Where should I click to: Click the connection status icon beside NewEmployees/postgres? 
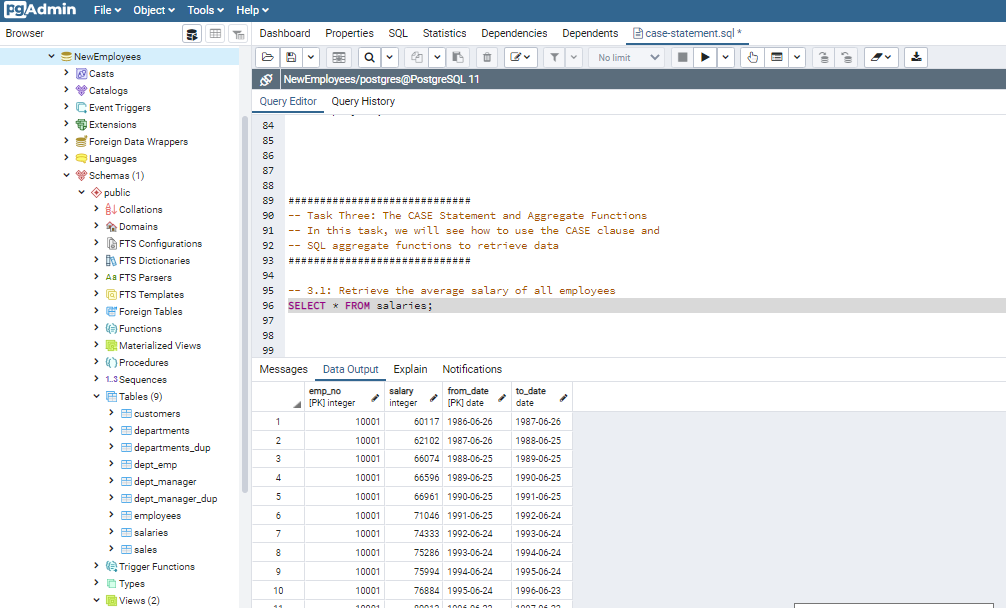coord(266,79)
